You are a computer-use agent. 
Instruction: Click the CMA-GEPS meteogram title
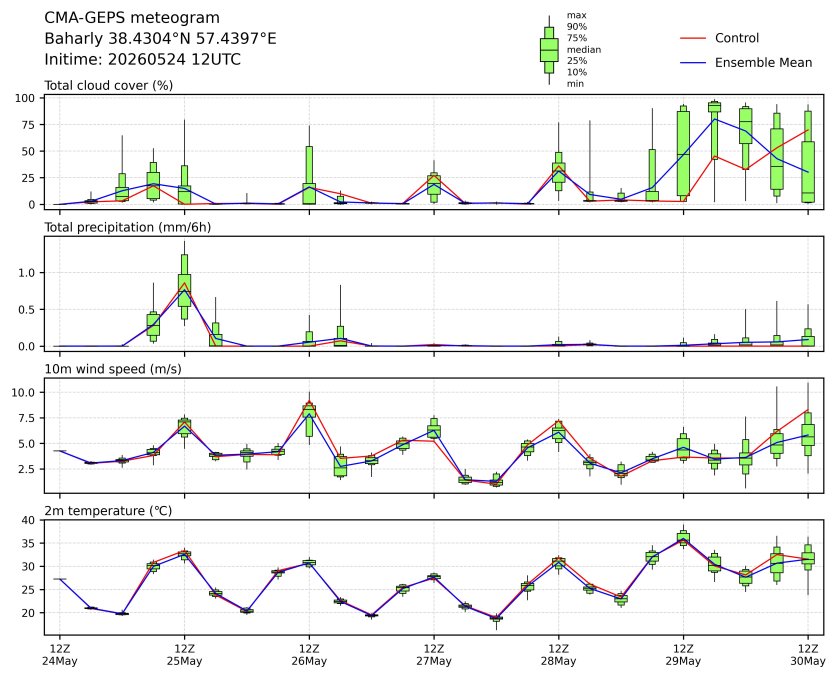point(132,18)
